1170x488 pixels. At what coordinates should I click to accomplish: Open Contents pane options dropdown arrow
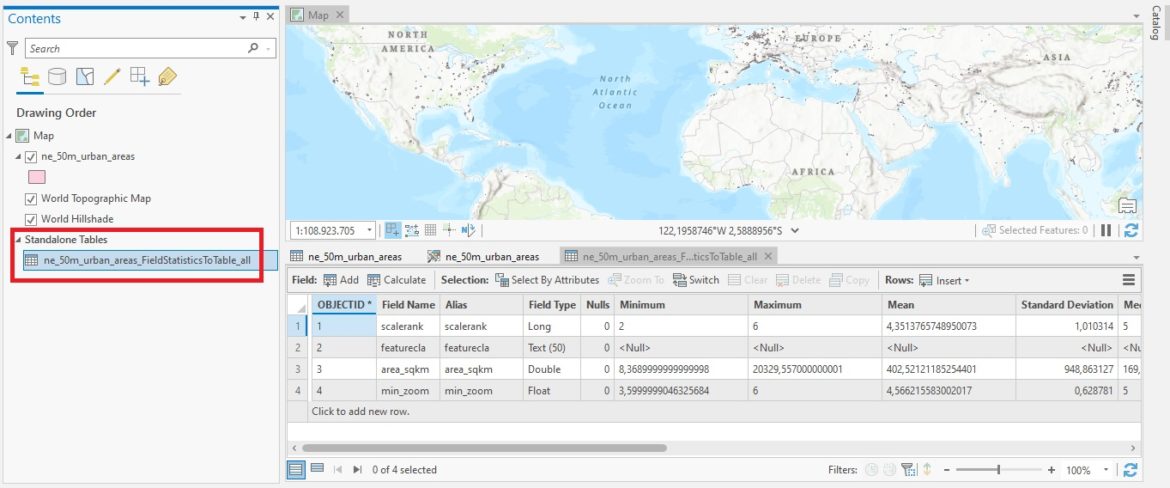click(x=243, y=17)
